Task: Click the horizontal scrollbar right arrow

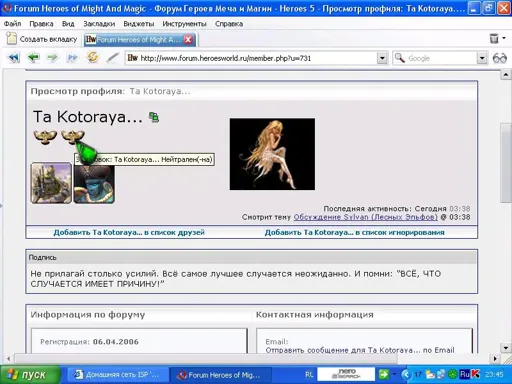Action: tap(495, 359)
